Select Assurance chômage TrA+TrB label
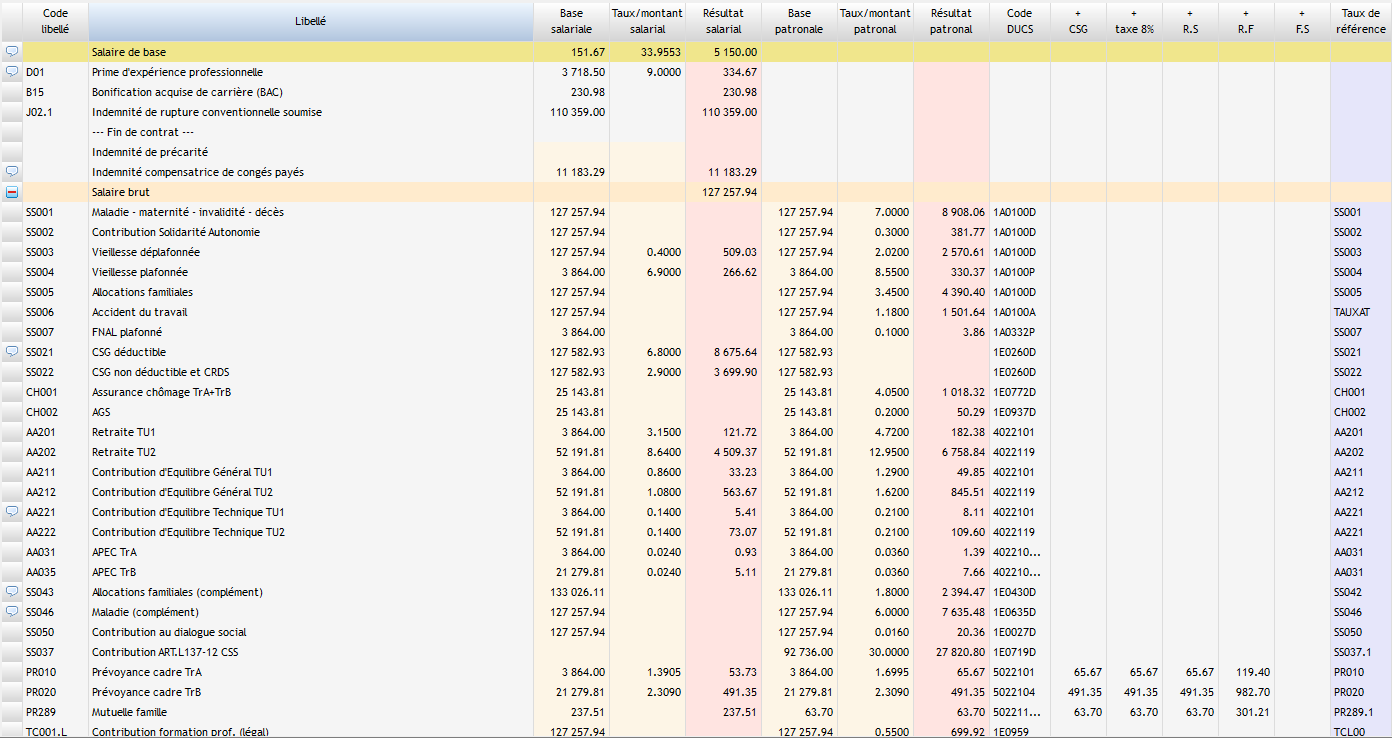 click(162, 392)
